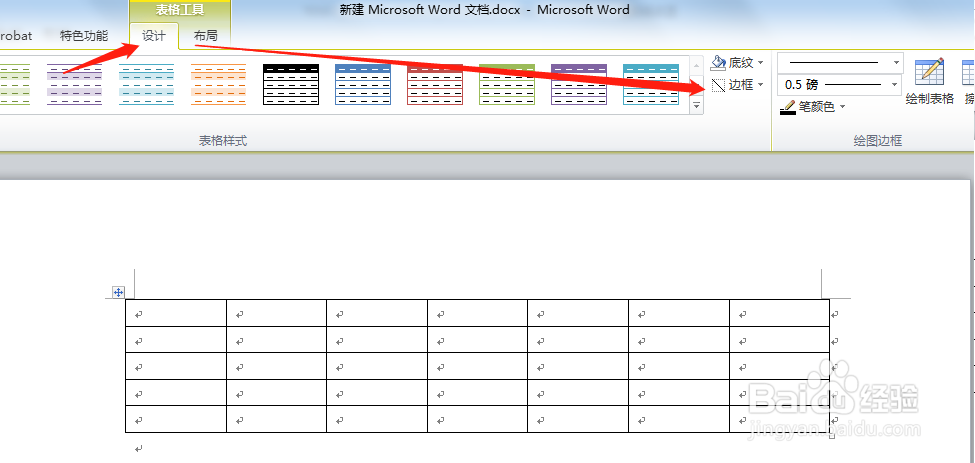The image size is (975, 463).
Task: Apply the green header grid table style
Action: click(x=507, y=84)
